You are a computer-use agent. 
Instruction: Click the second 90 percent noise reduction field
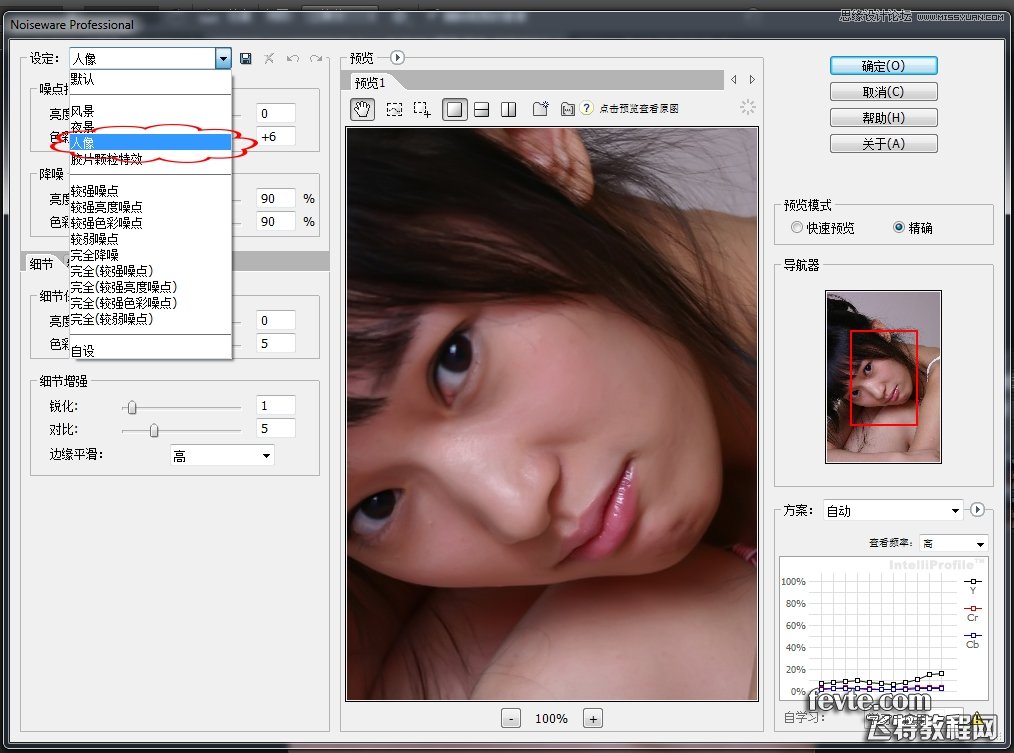coord(275,221)
